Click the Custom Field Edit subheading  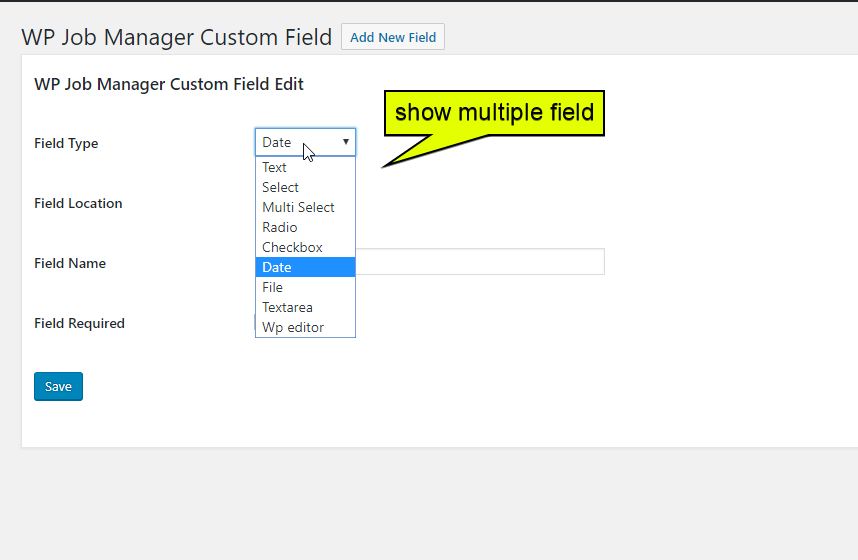point(169,84)
